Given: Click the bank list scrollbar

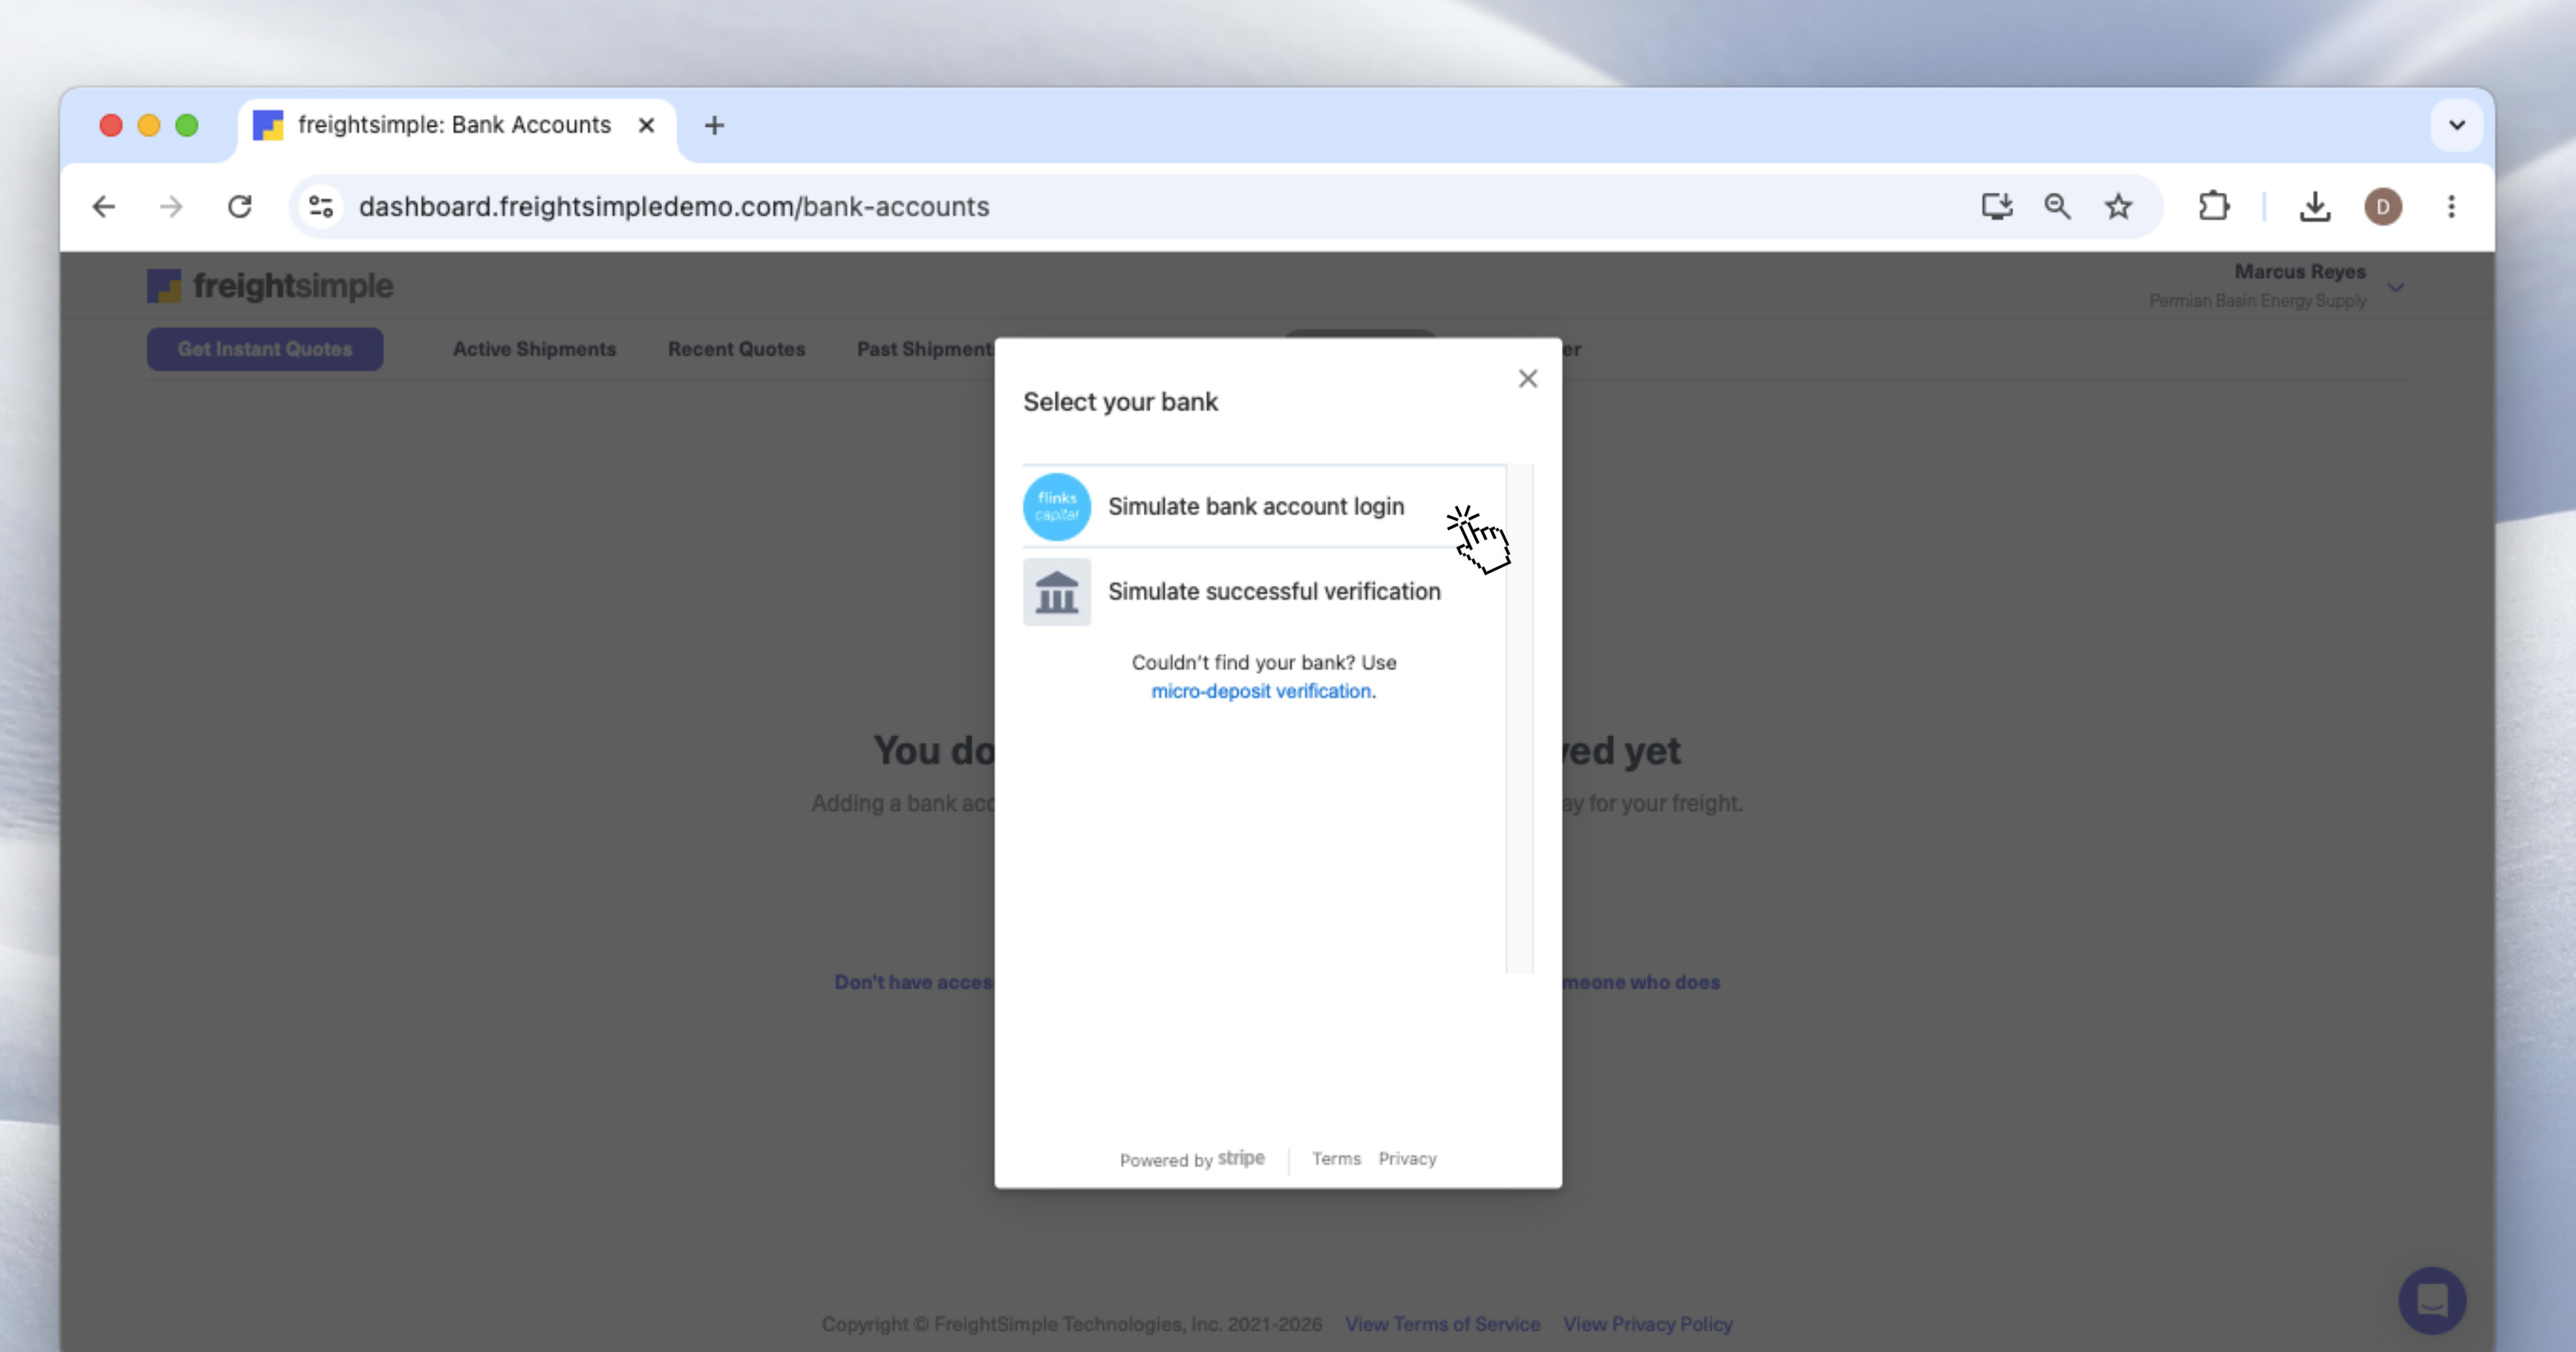Looking at the screenshot, I should tap(1520, 718).
